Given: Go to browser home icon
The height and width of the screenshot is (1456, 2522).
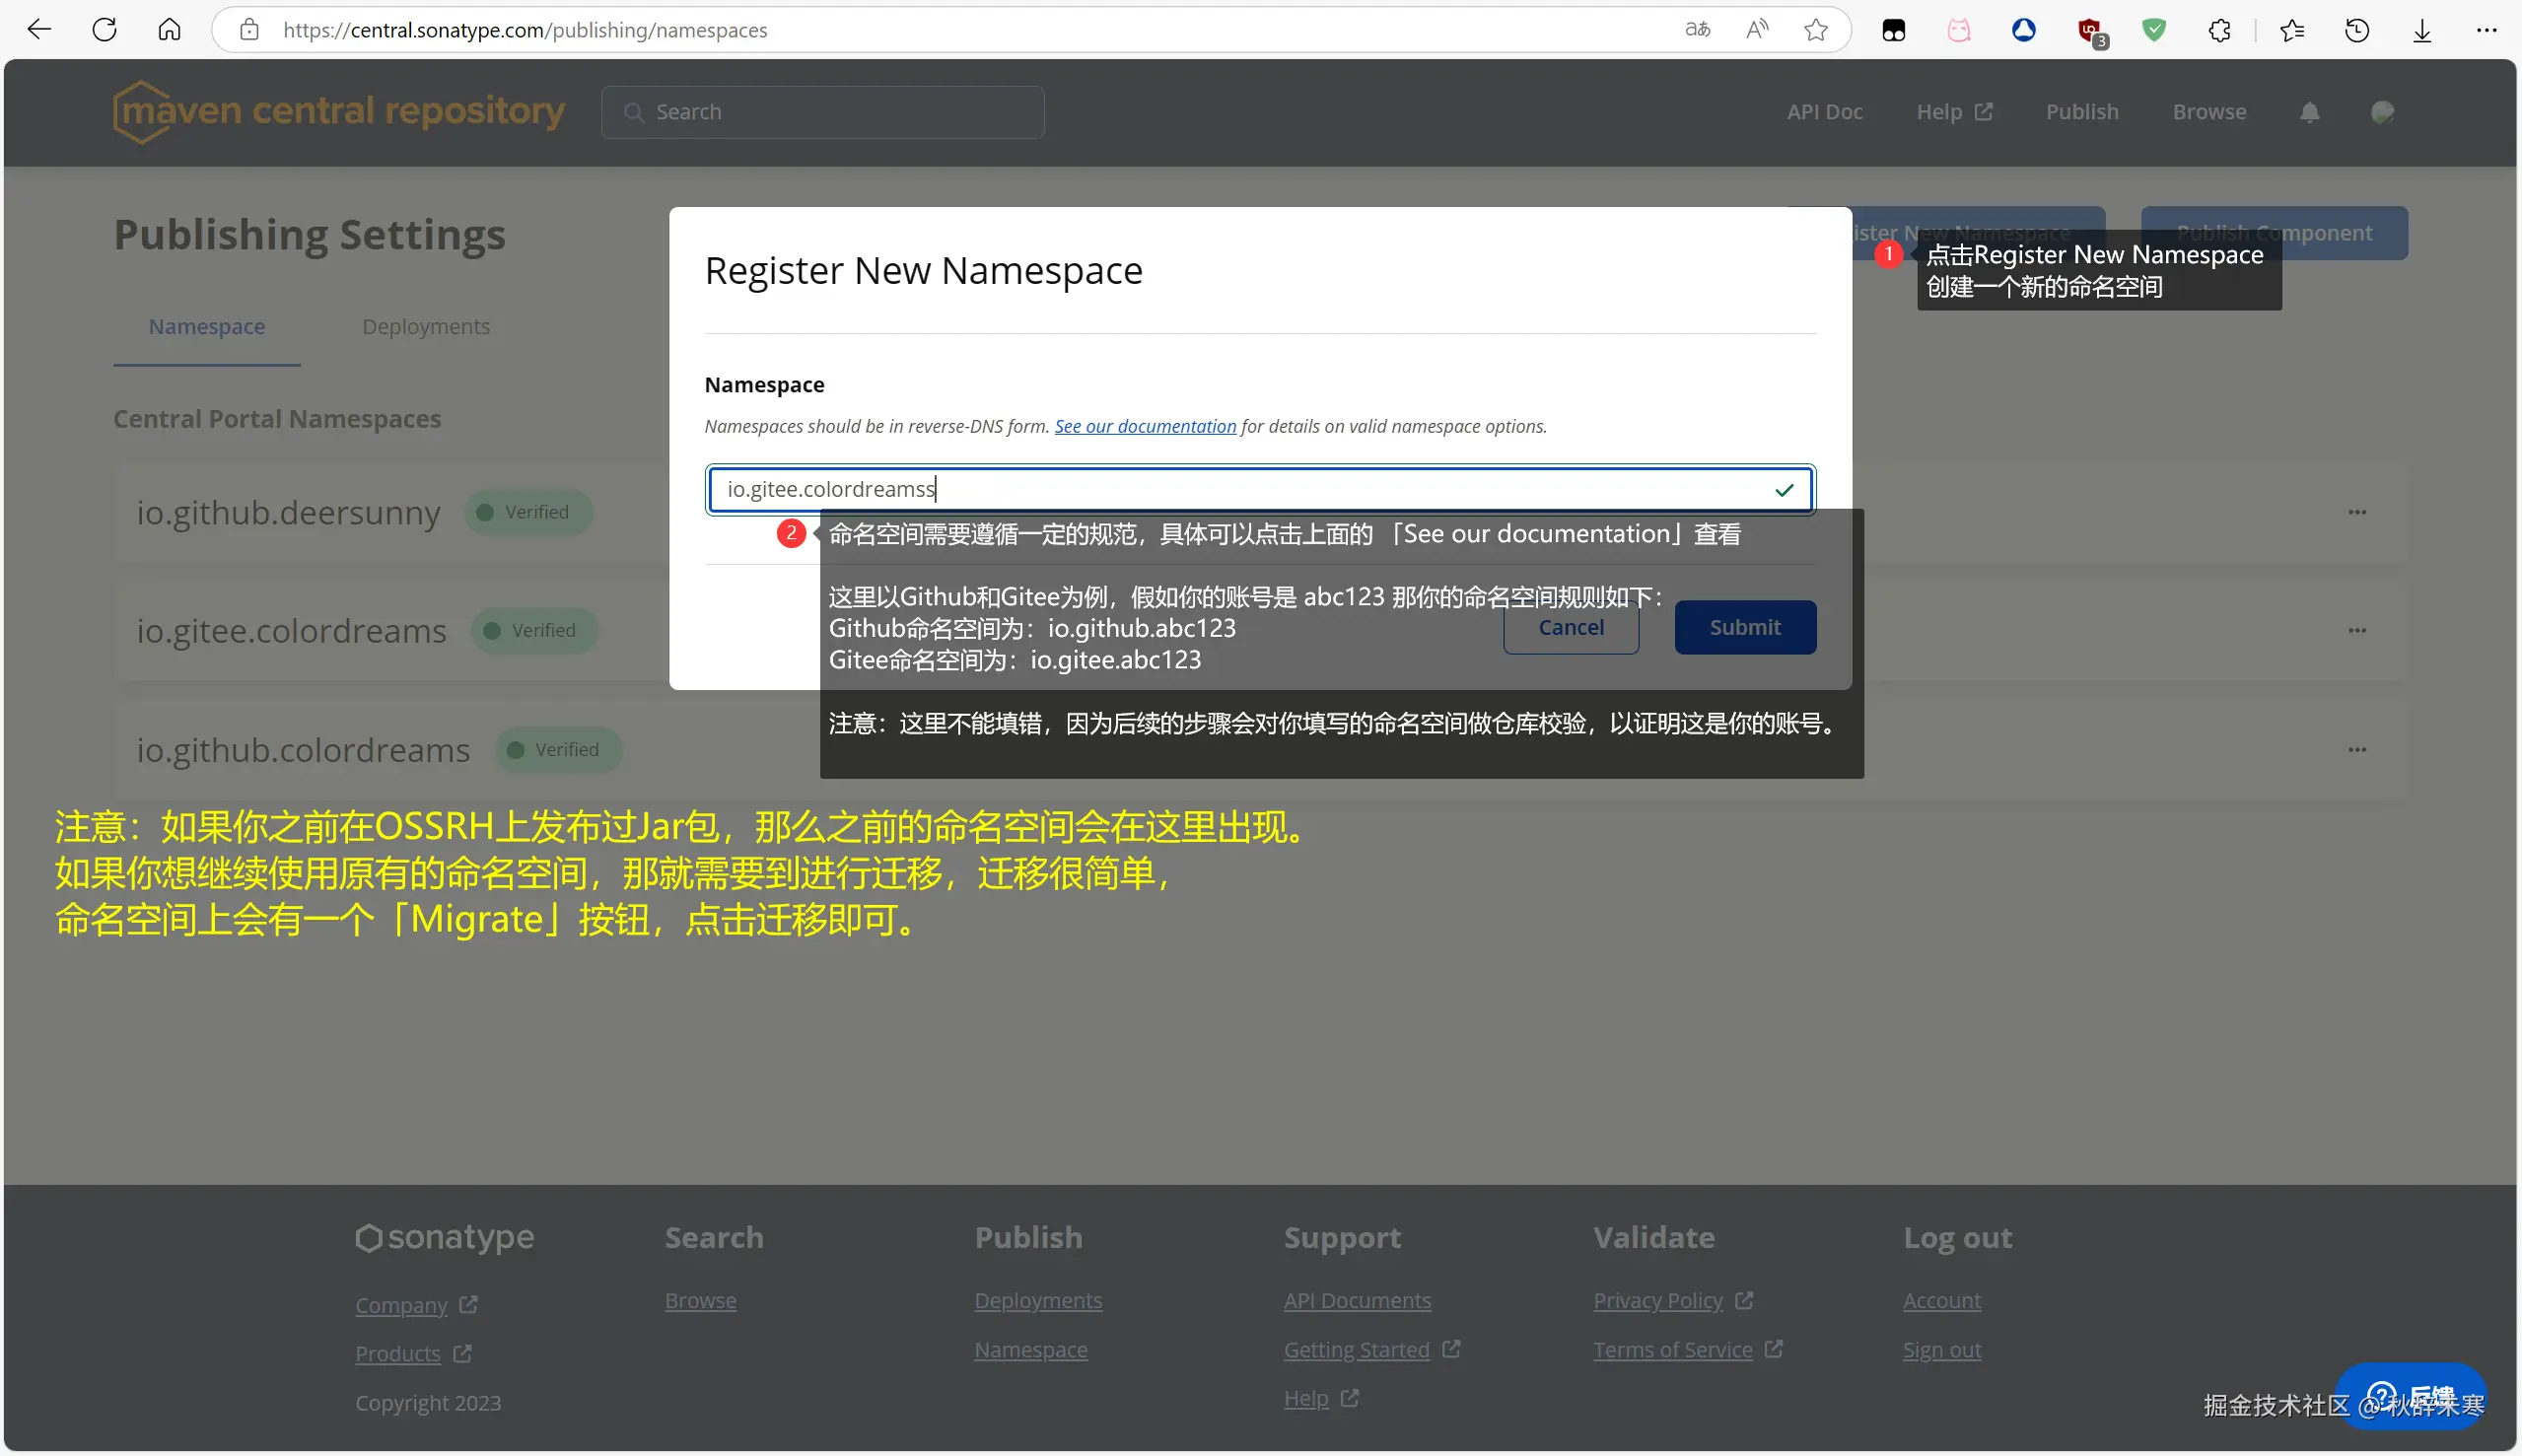Looking at the screenshot, I should click(x=169, y=30).
